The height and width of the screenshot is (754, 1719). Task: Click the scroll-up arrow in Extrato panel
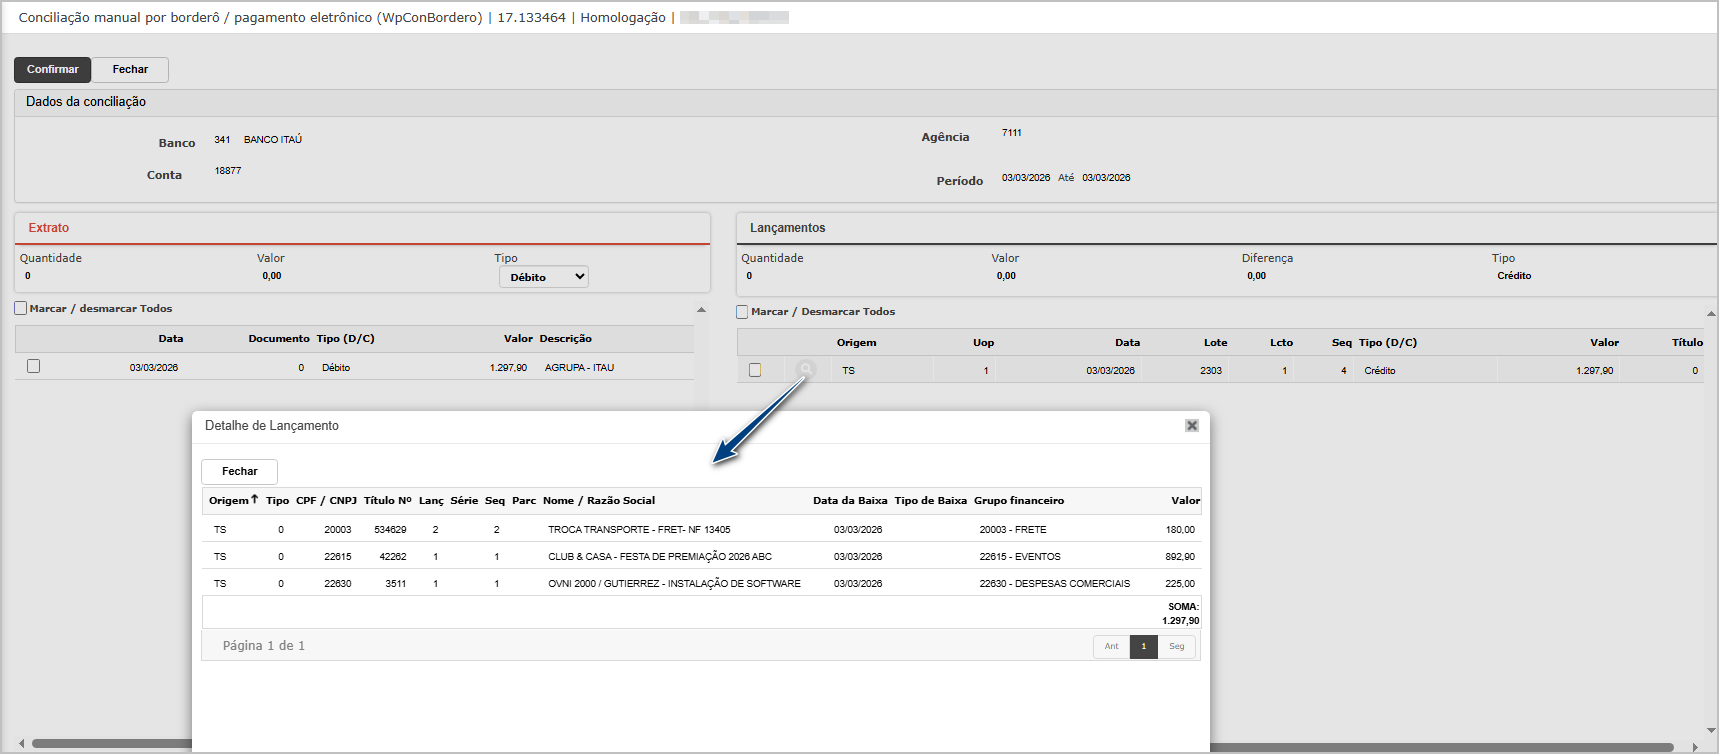701,310
